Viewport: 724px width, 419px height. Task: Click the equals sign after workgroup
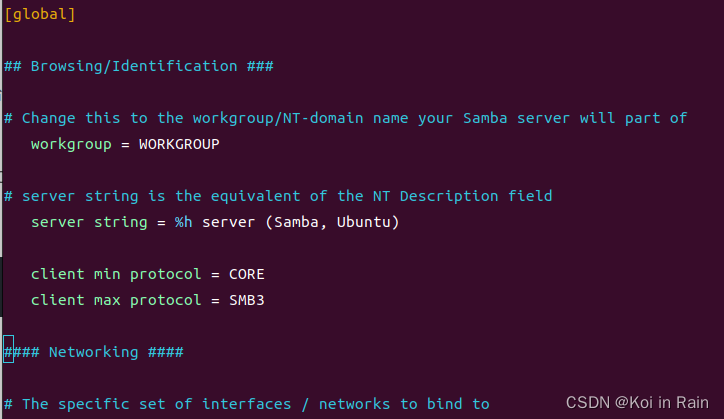click(x=125, y=145)
